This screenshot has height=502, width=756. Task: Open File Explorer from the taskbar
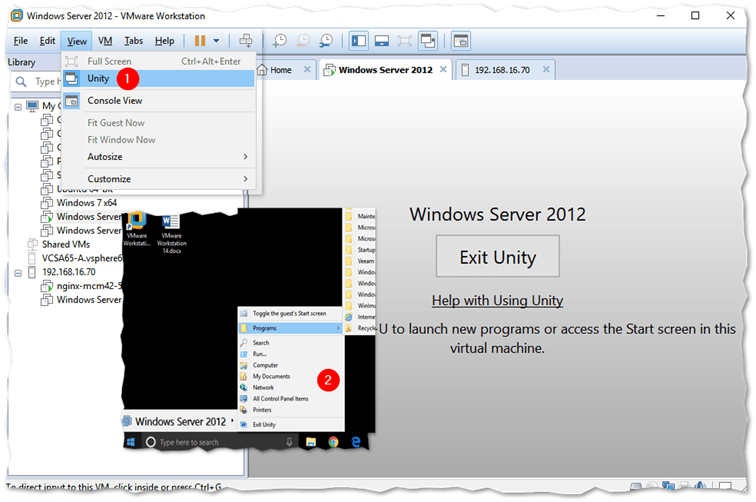tap(311, 442)
